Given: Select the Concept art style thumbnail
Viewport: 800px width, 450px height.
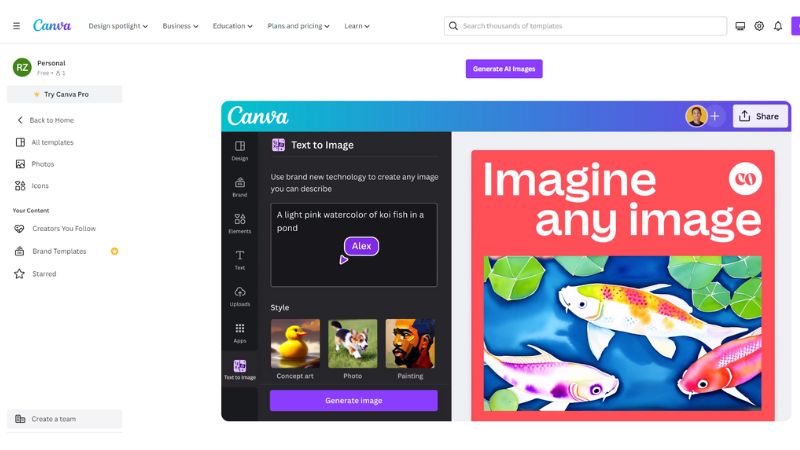Looking at the screenshot, I should click(x=295, y=344).
